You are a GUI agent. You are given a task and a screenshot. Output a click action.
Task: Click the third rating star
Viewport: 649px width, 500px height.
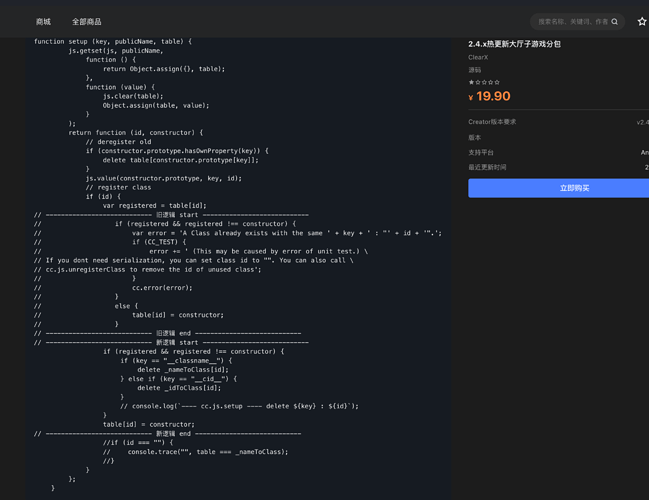[x=484, y=83]
